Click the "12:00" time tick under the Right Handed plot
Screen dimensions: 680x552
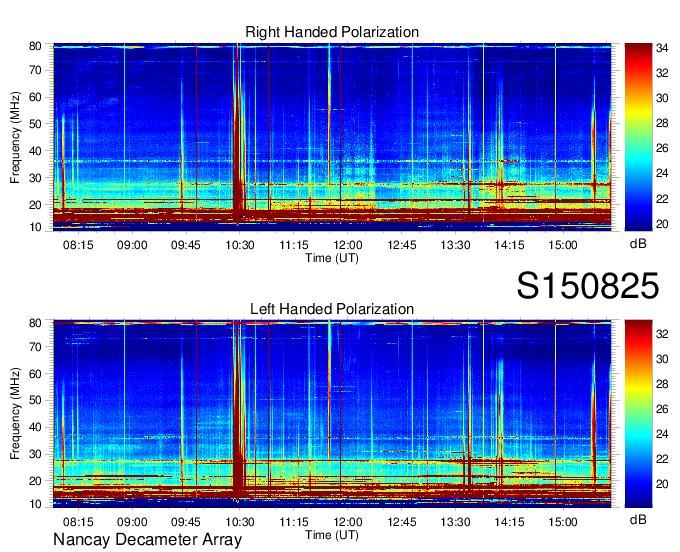point(347,245)
